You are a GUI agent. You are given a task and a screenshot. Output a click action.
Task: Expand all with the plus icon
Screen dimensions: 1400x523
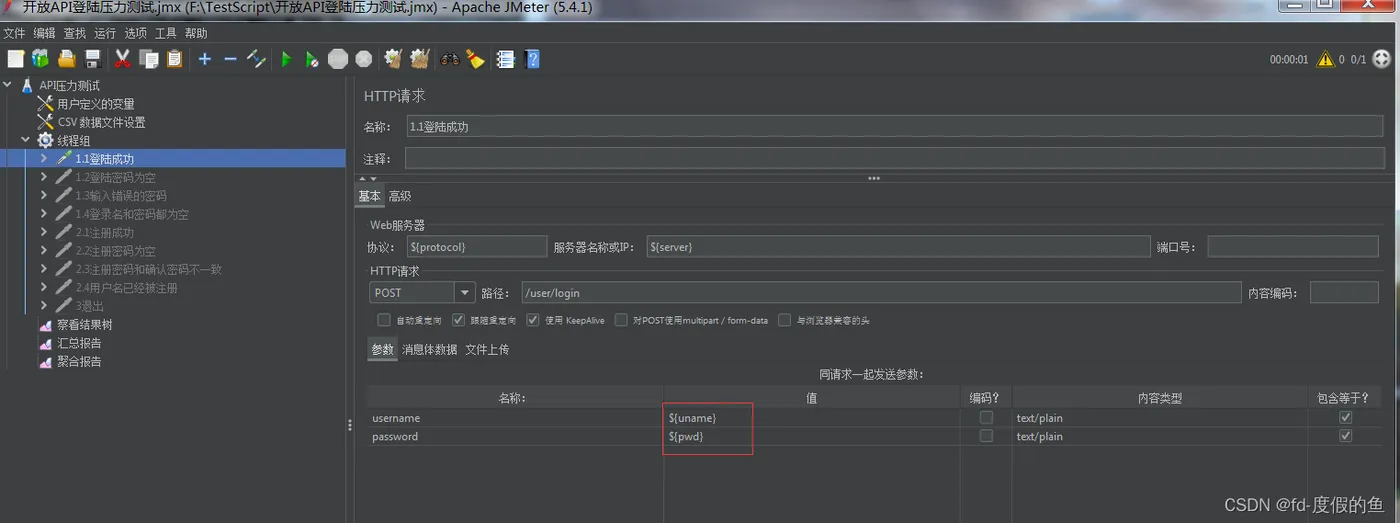pos(205,59)
